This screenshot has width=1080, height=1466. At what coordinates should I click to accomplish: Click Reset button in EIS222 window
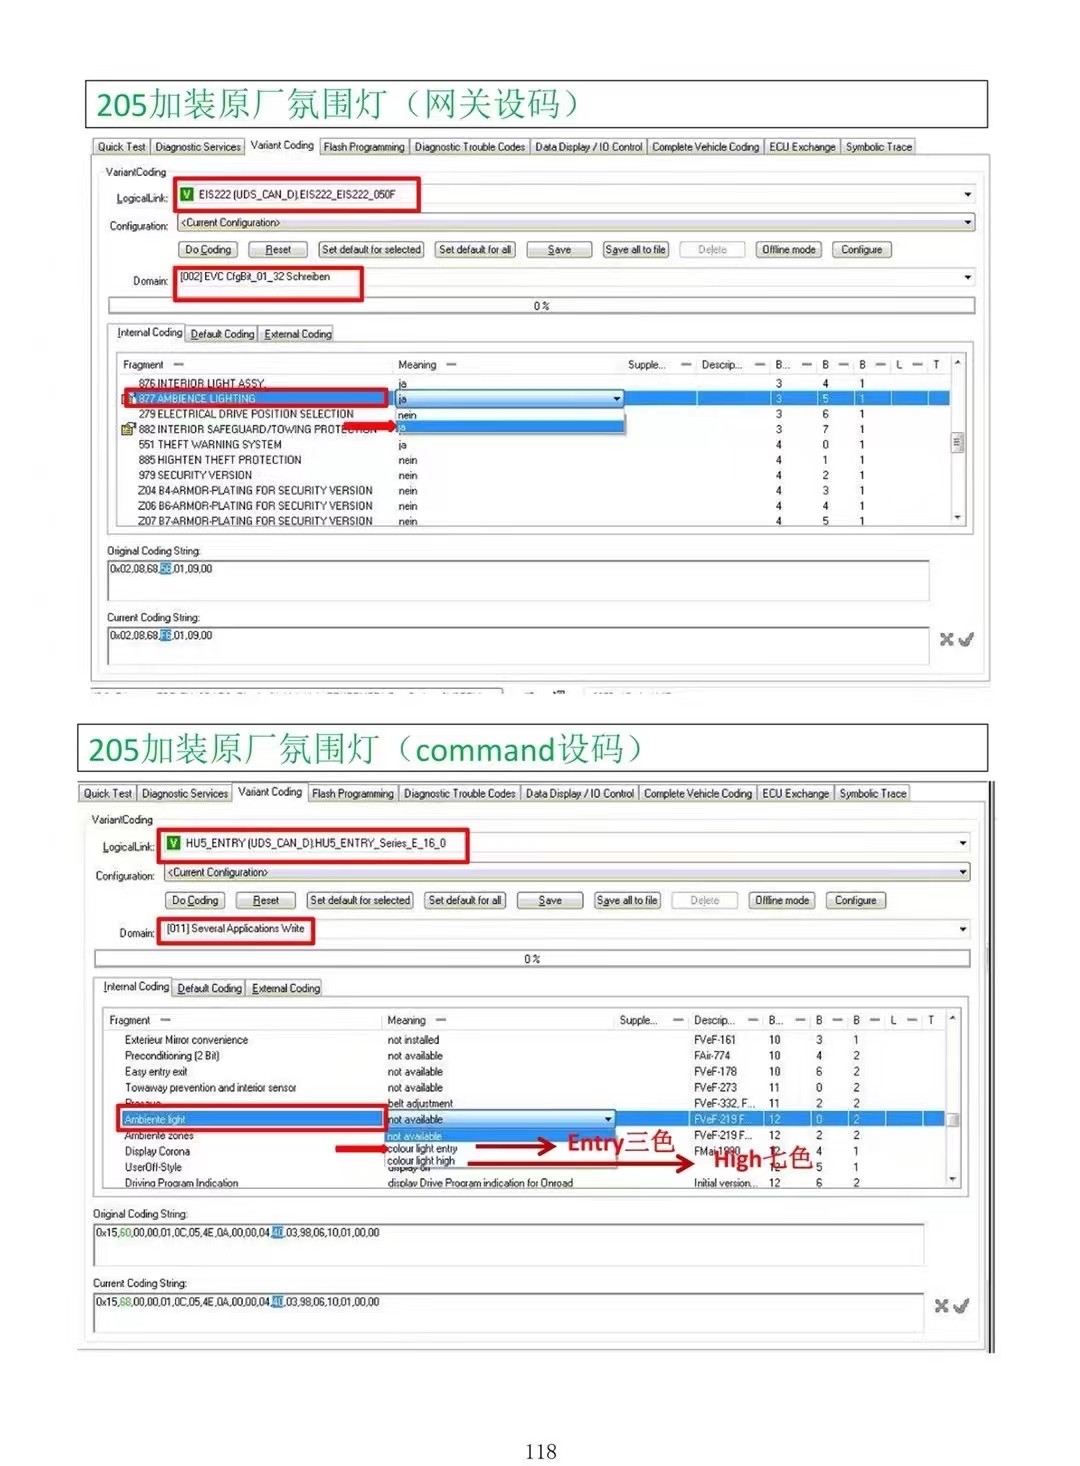coord(277,250)
